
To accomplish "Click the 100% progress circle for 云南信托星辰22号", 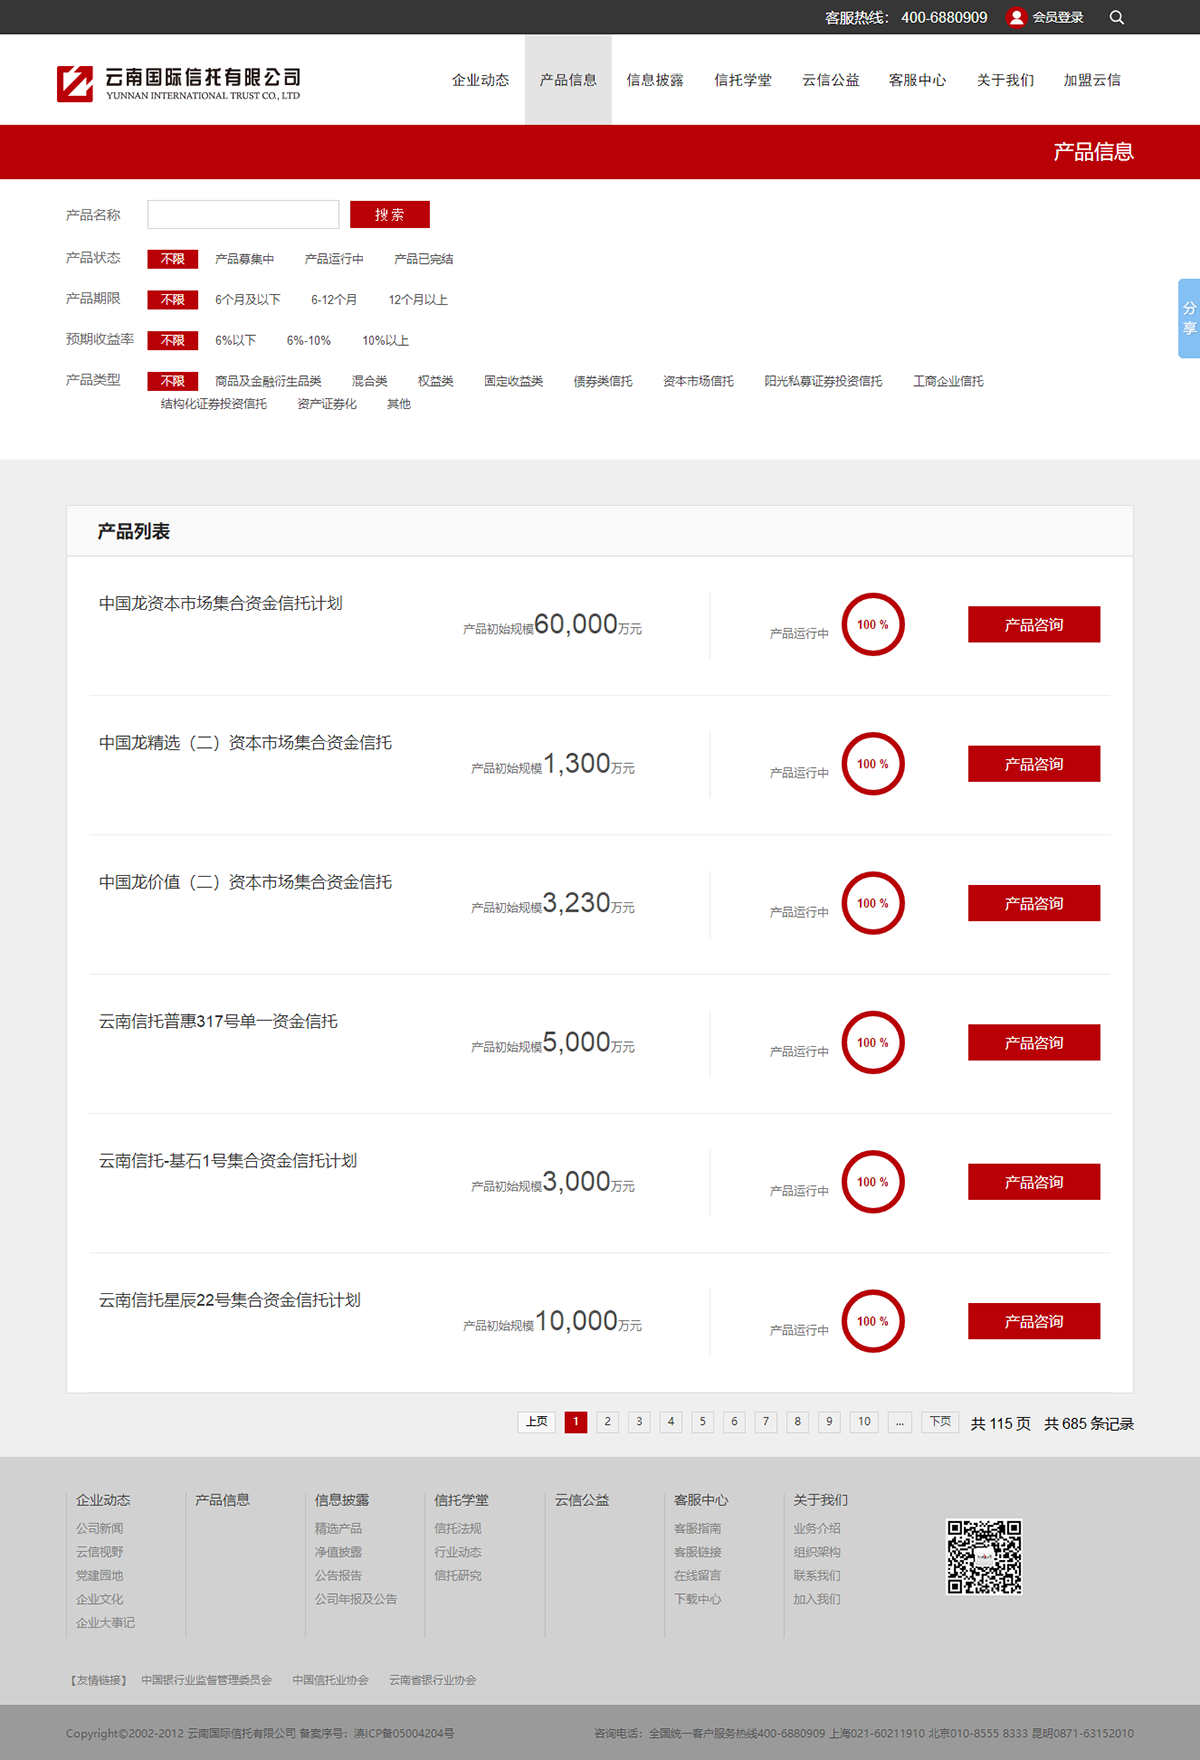I will [x=872, y=1321].
